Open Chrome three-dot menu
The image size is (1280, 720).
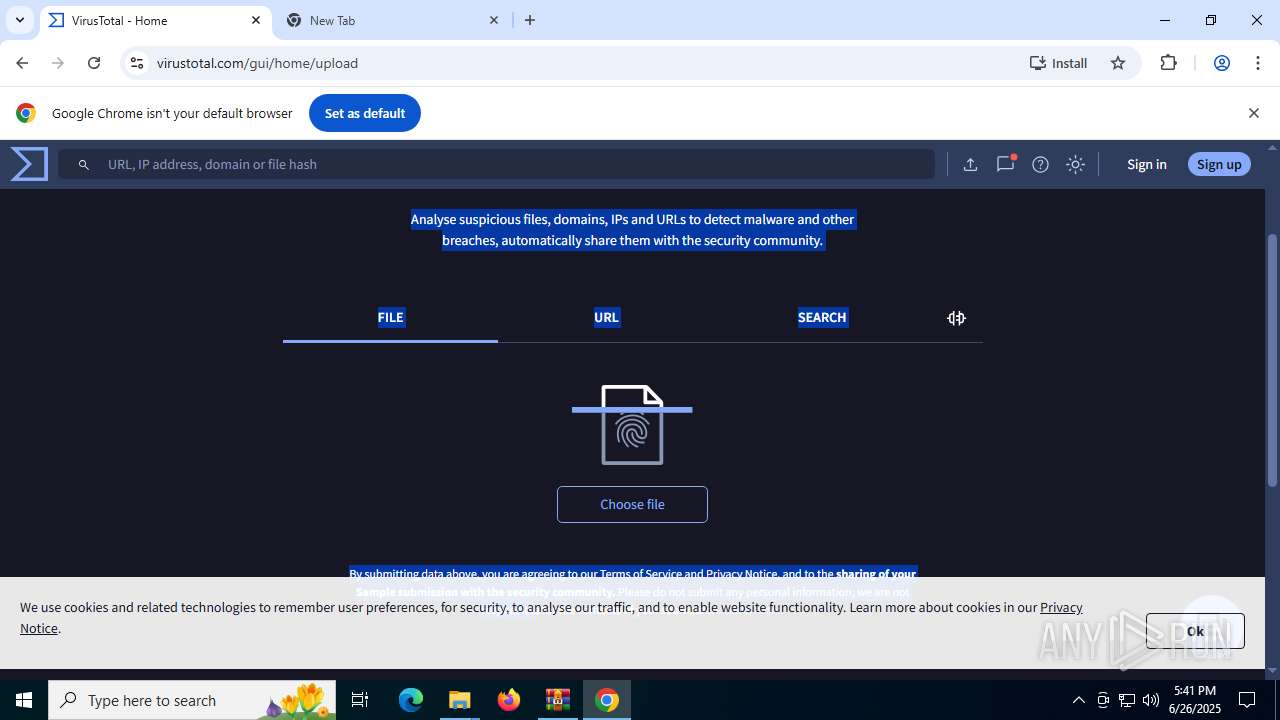pos(1257,63)
